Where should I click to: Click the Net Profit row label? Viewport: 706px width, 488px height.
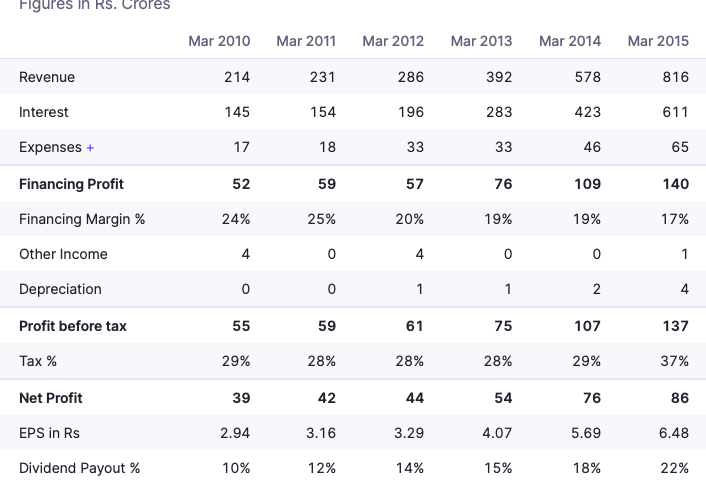(51, 398)
